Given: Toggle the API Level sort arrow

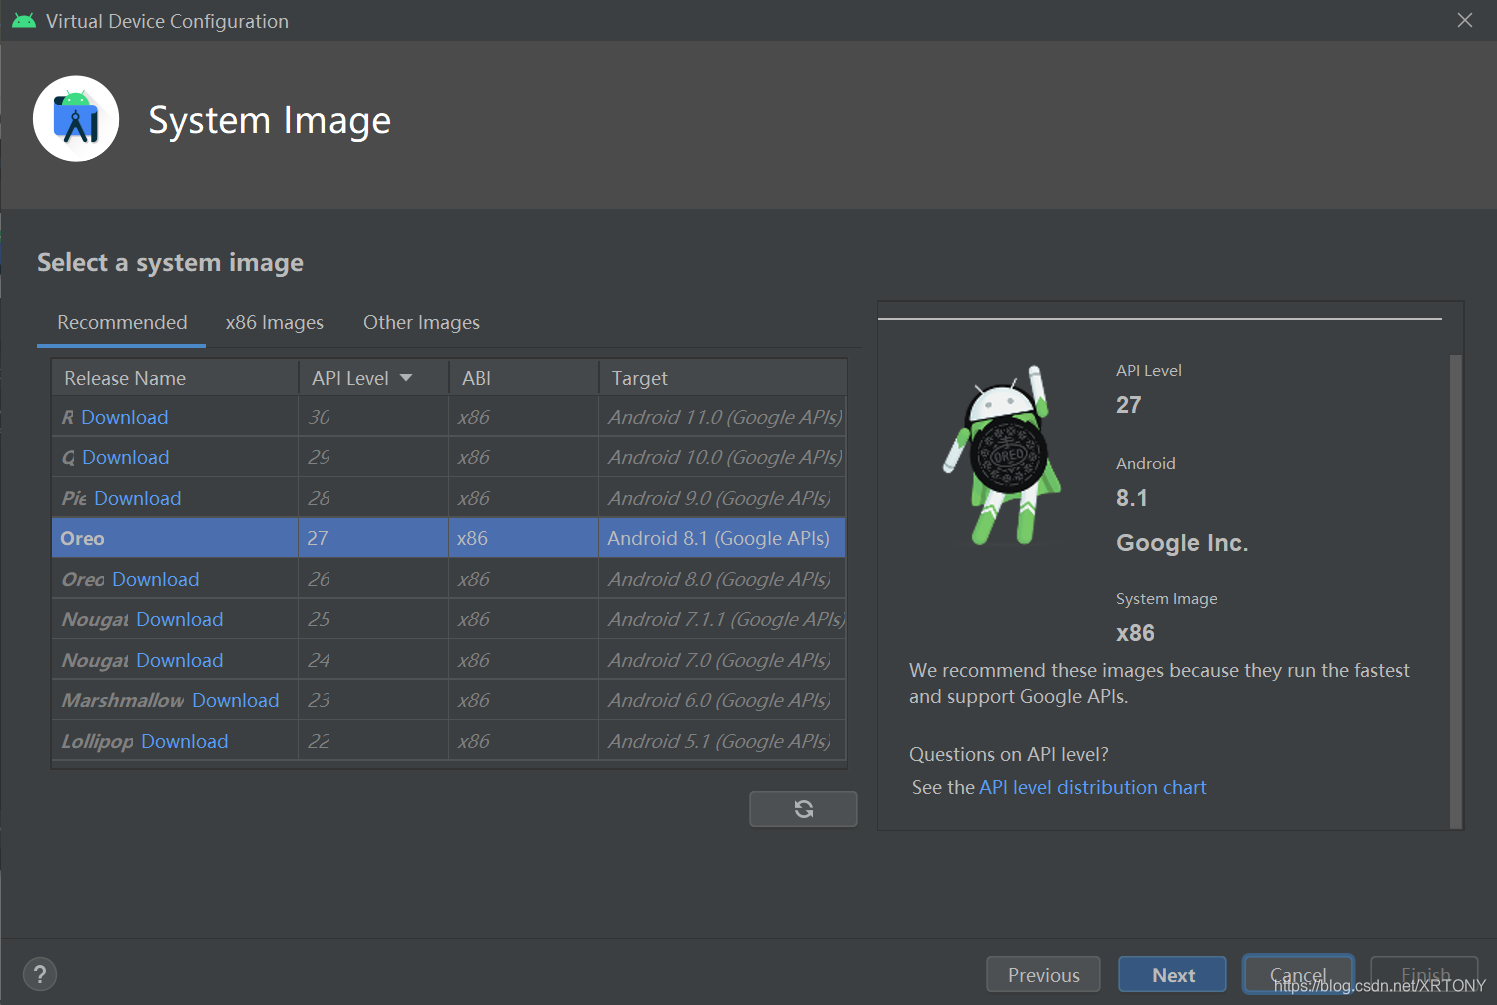Looking at the screenshot, I should (406, 378).
